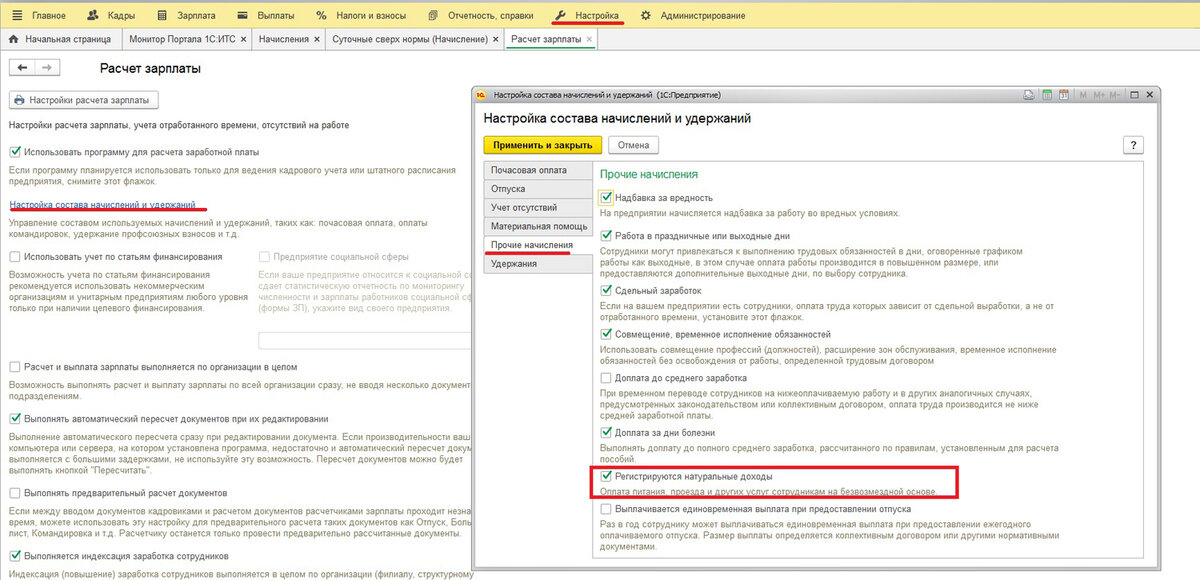The height and width of the screenshot is (580, 1200).
Task: Select the Учет отсутствий dialog tab
Action: point(536,207)
